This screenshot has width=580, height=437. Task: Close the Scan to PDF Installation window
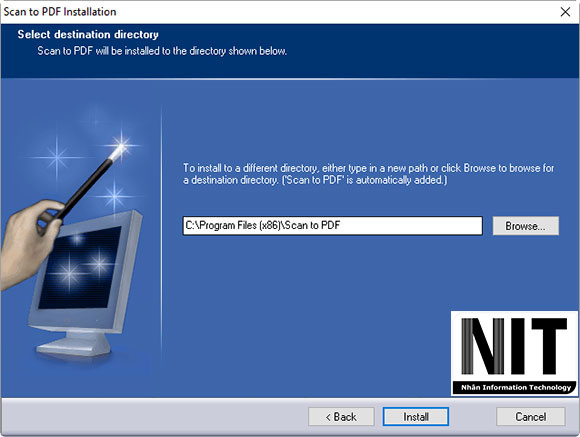pos(565,12)
